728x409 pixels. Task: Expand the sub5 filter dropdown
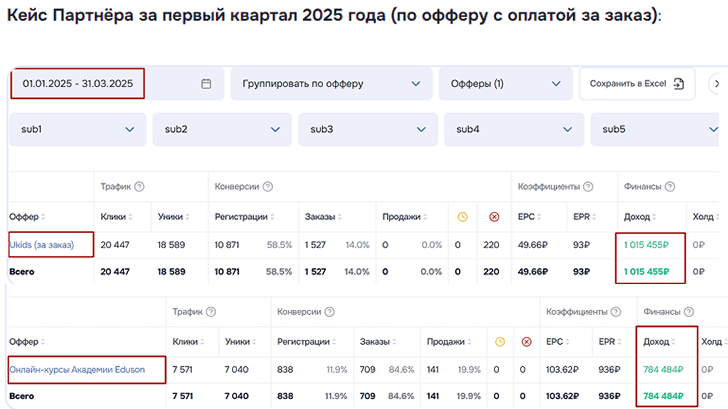point(656,130)
